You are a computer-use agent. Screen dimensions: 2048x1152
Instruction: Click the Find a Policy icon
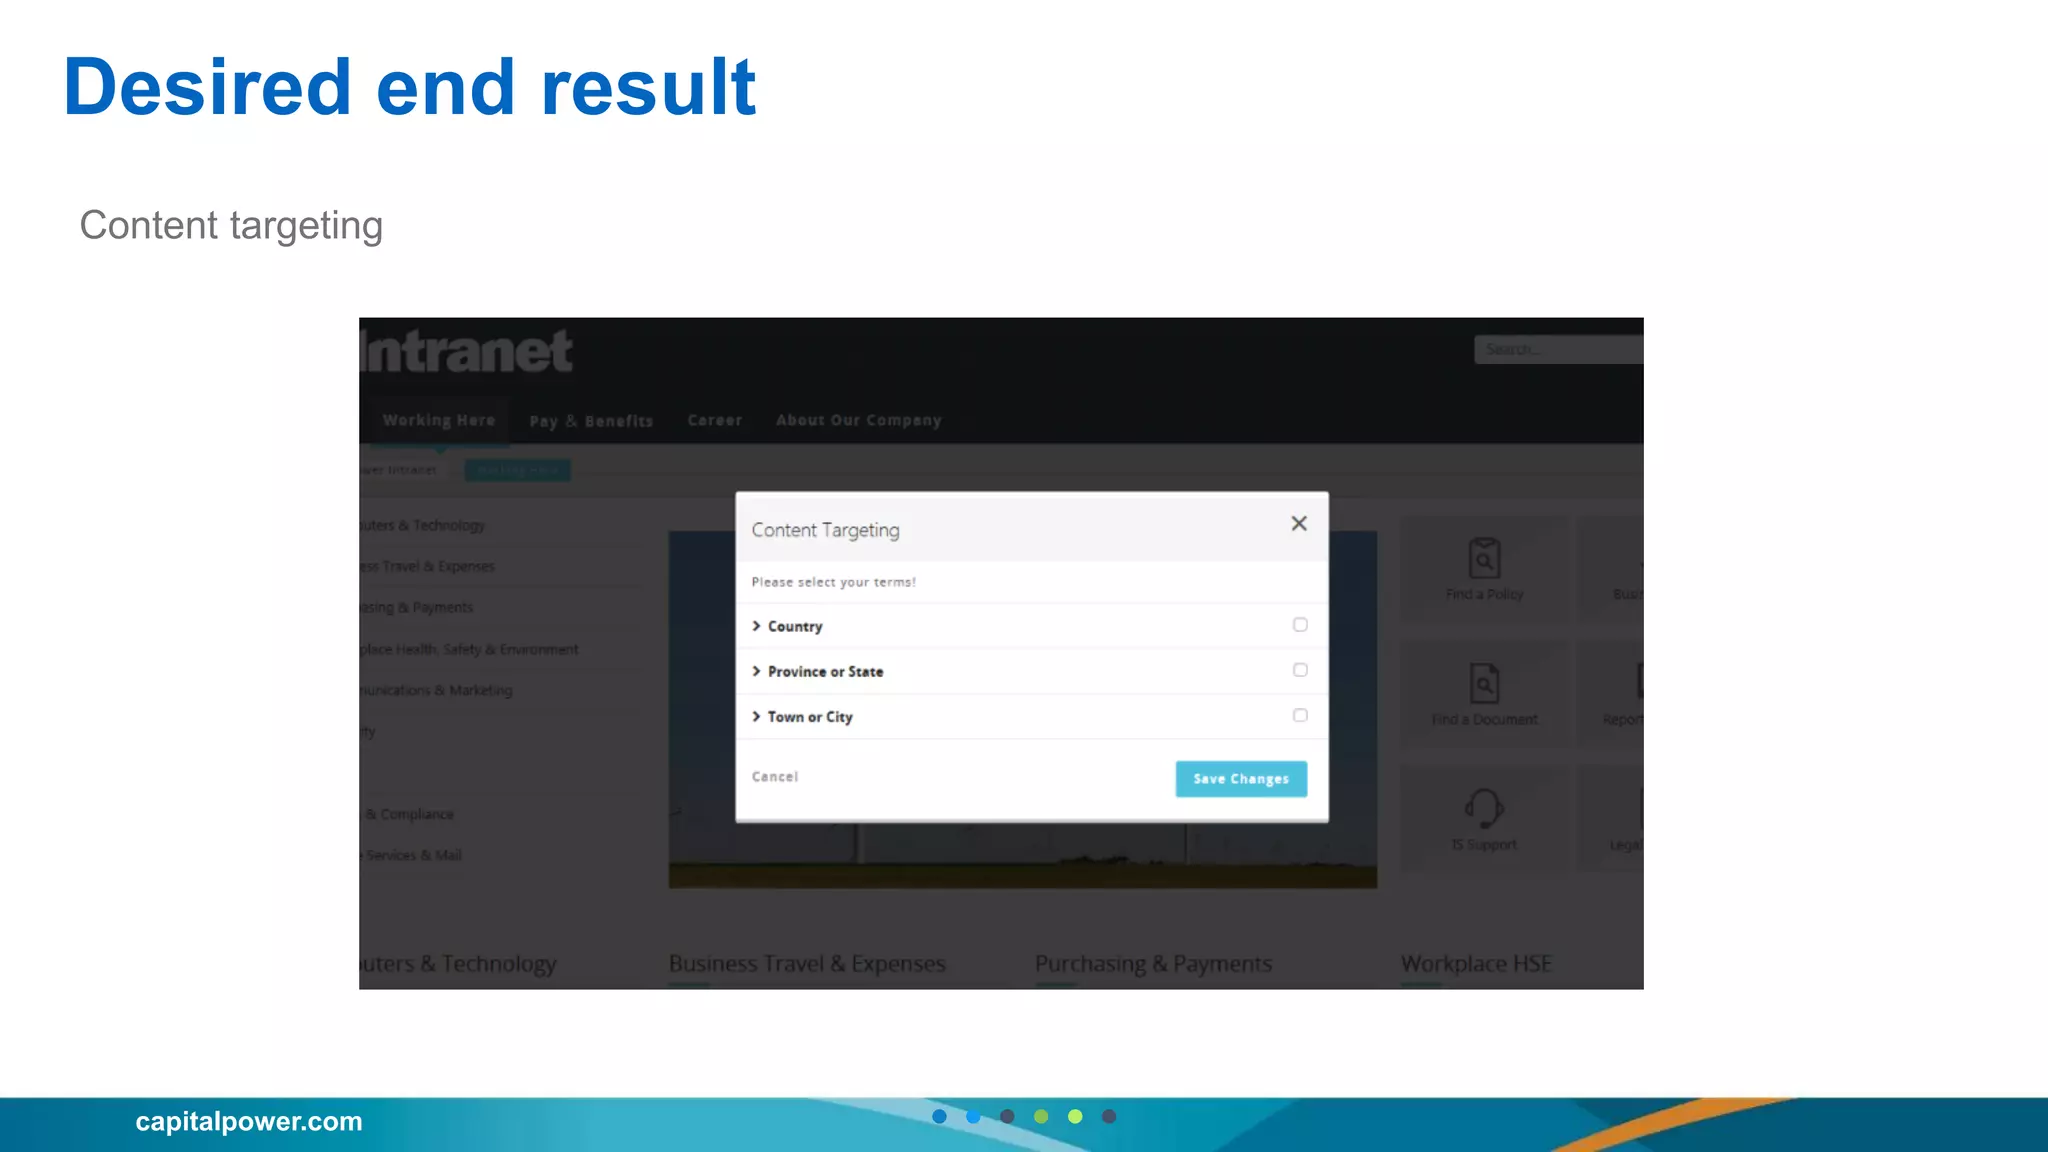pos(1484,558)
